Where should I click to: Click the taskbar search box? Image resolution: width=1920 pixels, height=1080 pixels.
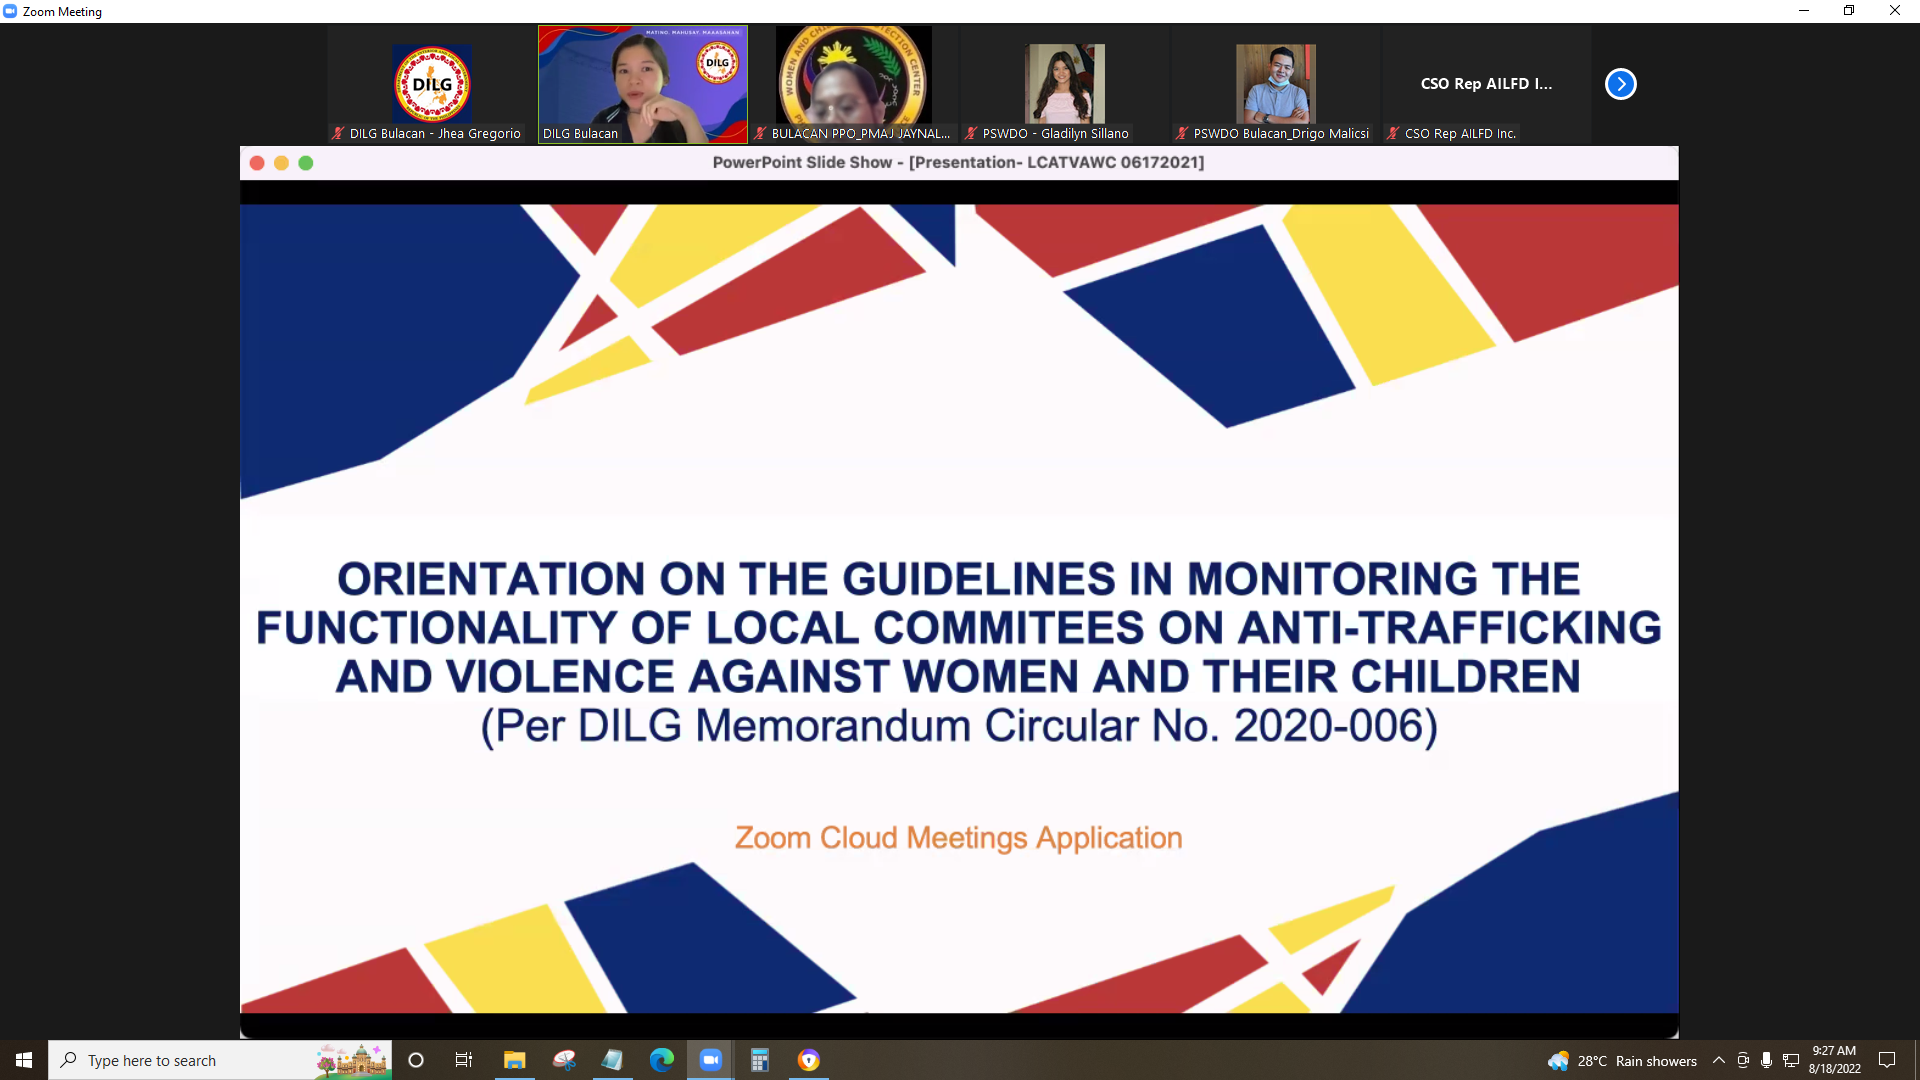click(220, 1060)
